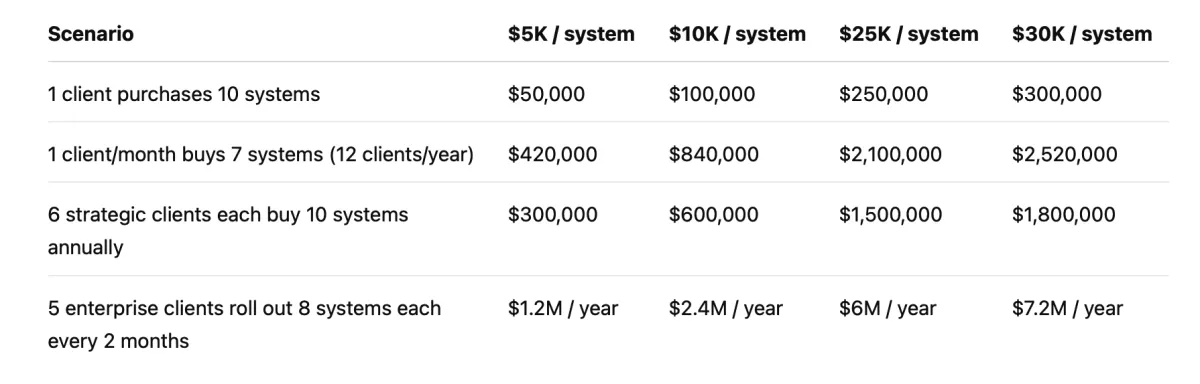Screen dimensions: 1200x384
Task: Select the $1.2M / year cell
Action: [563, 308]
